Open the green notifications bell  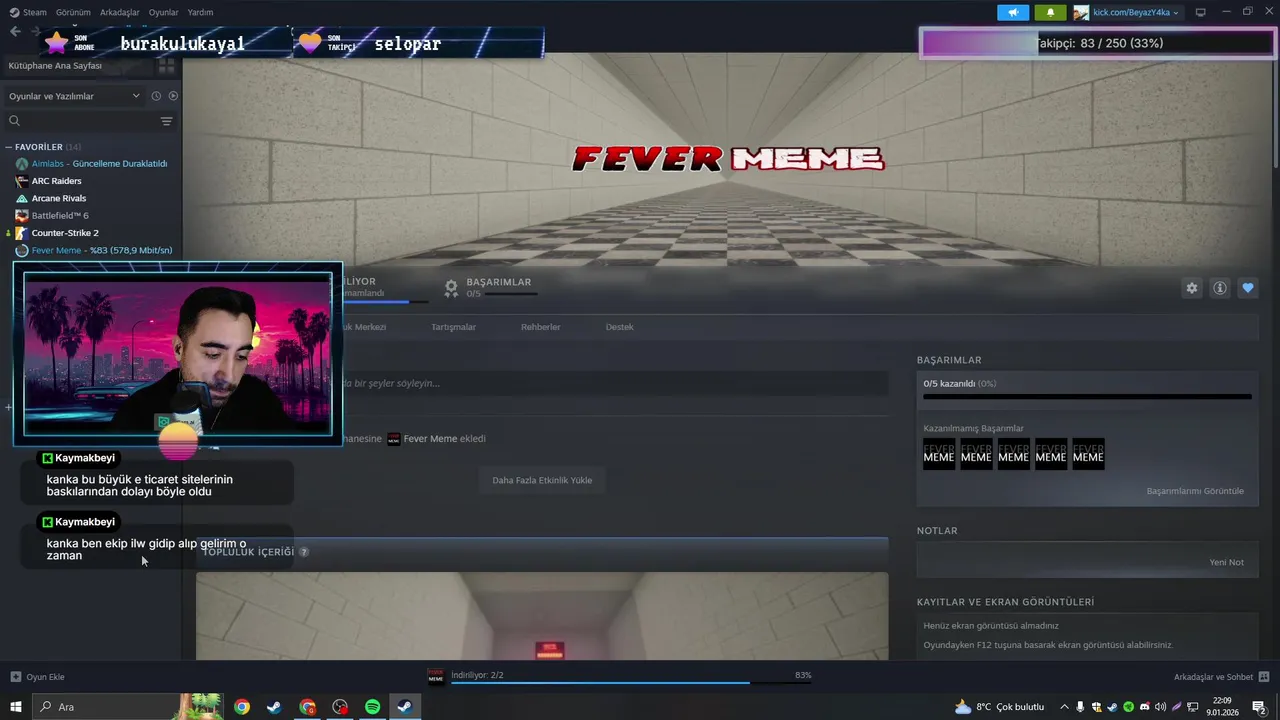[x=1050, y=12]
